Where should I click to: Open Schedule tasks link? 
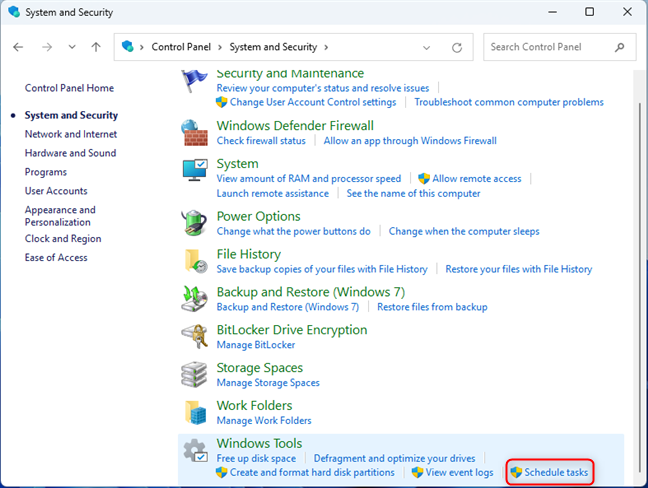tap(556, 472)
